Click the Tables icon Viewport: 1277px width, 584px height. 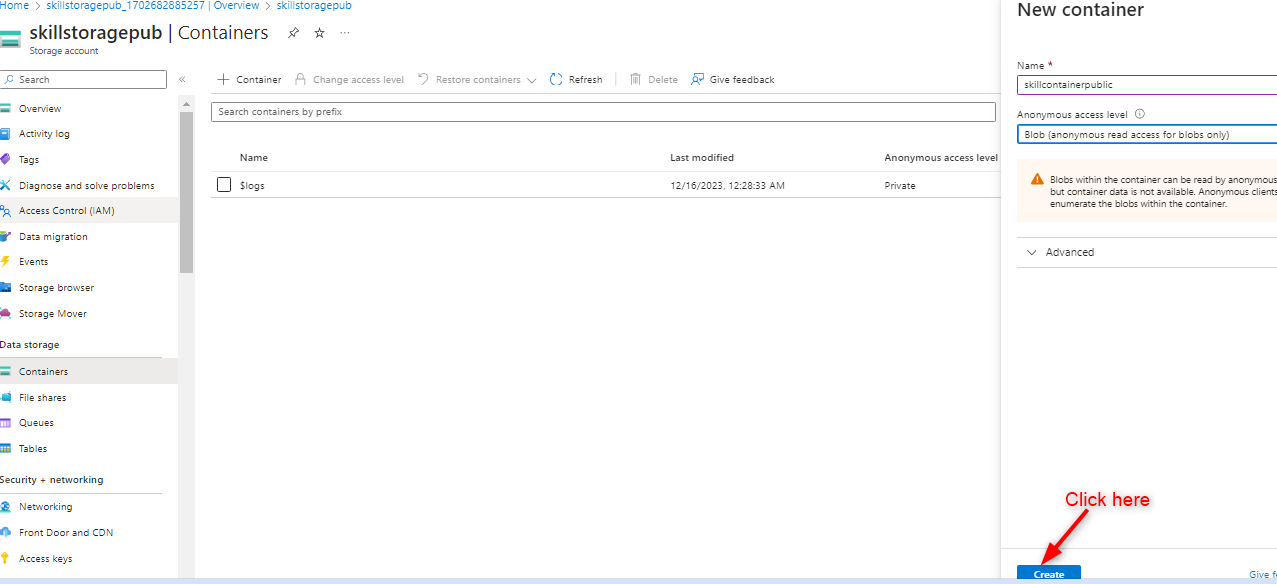[x=6, y=449]
